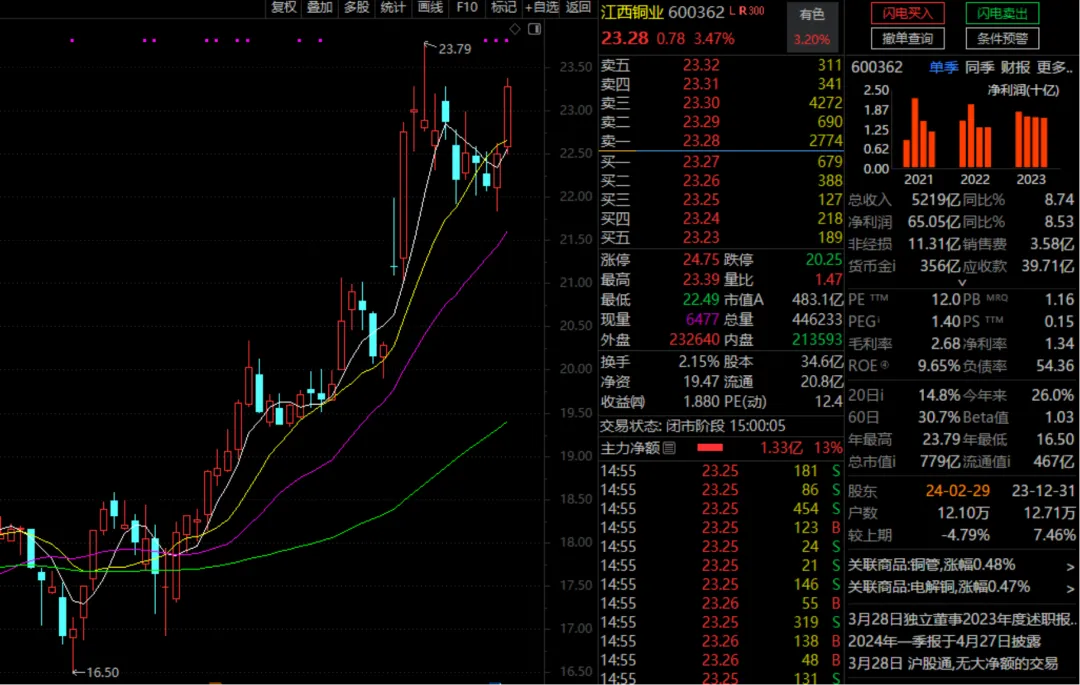Expand the financial data with the down chevron
Screen dimensions: 1080x685
point(962,283)
